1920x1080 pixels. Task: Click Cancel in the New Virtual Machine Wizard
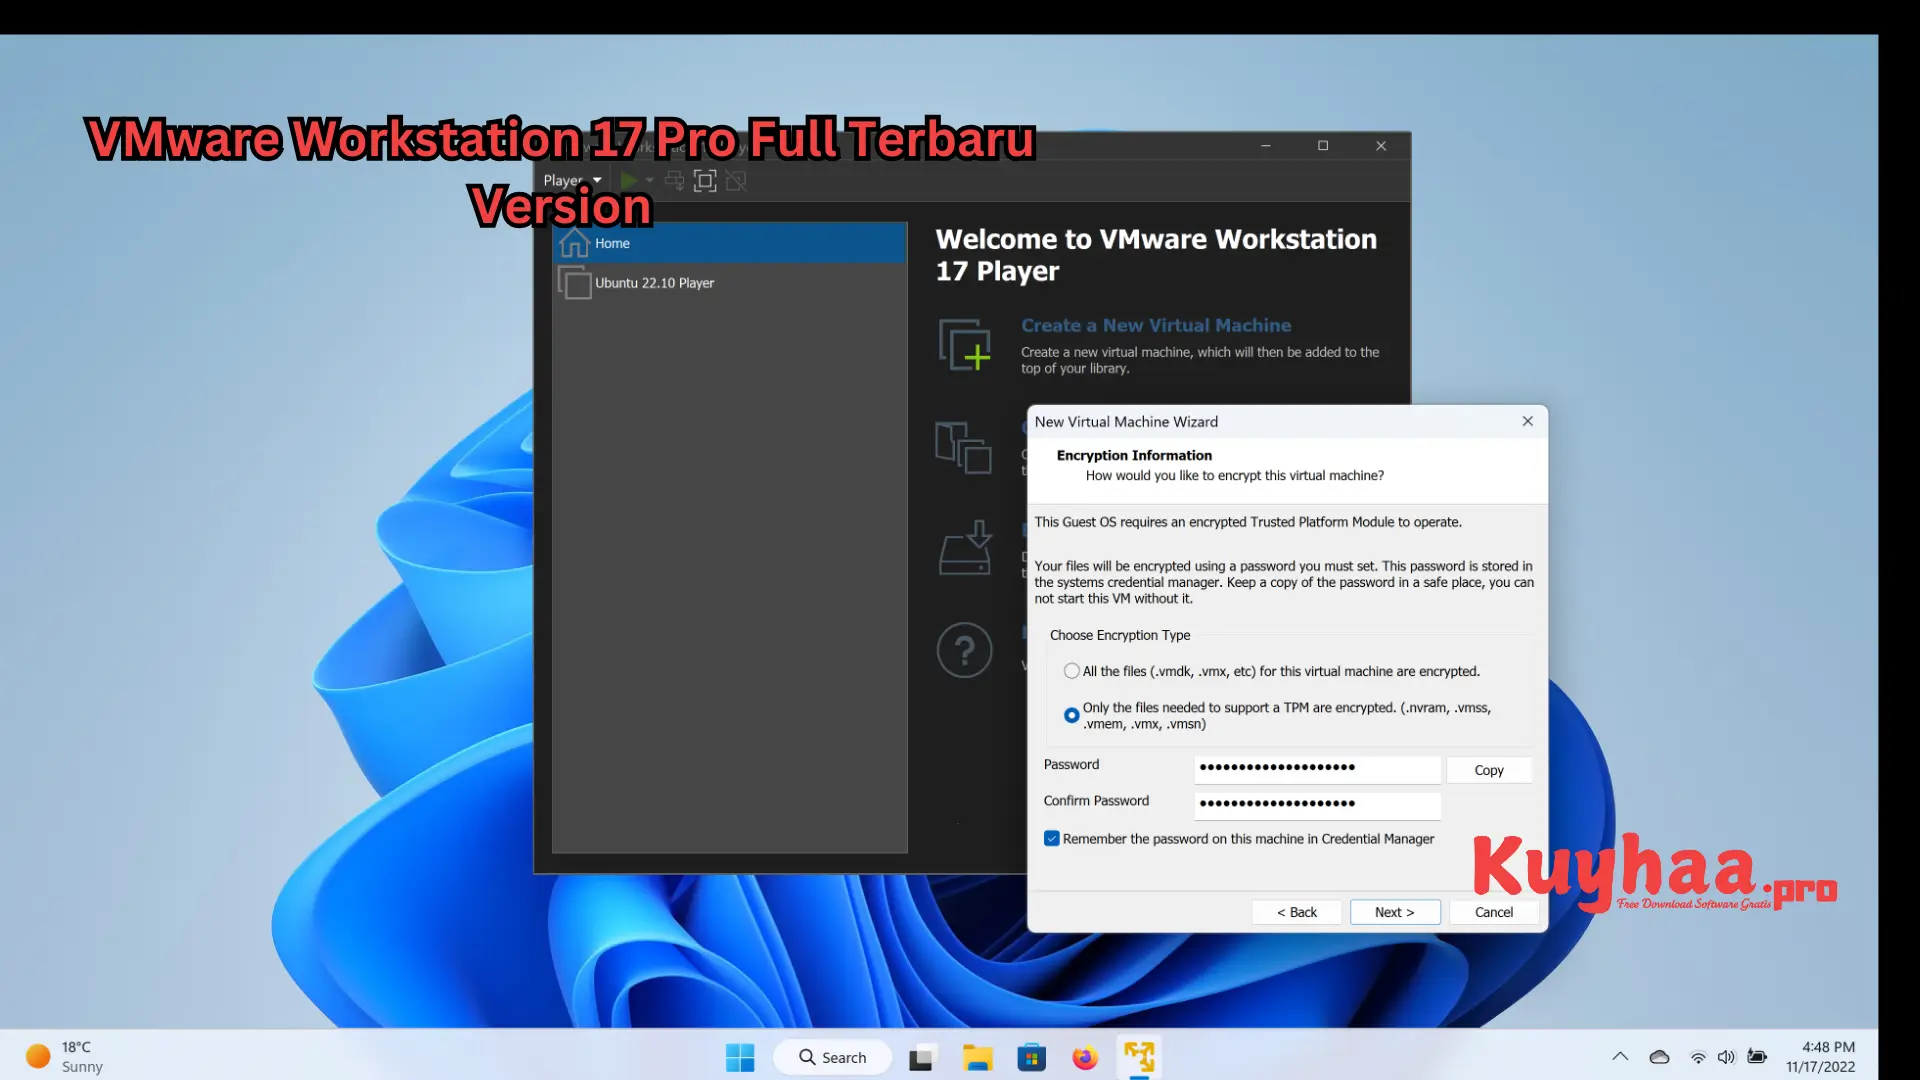pos(1493,912)
